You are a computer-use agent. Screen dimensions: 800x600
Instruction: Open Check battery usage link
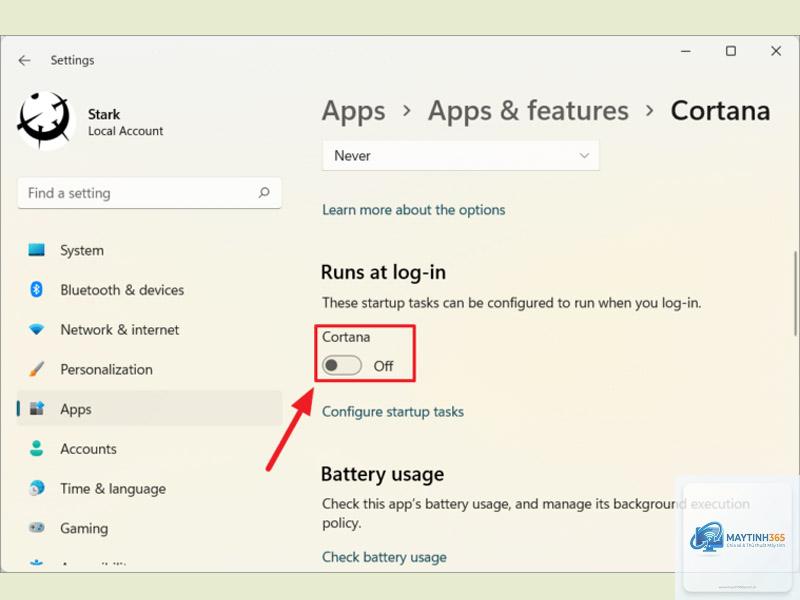click(384, 557)
